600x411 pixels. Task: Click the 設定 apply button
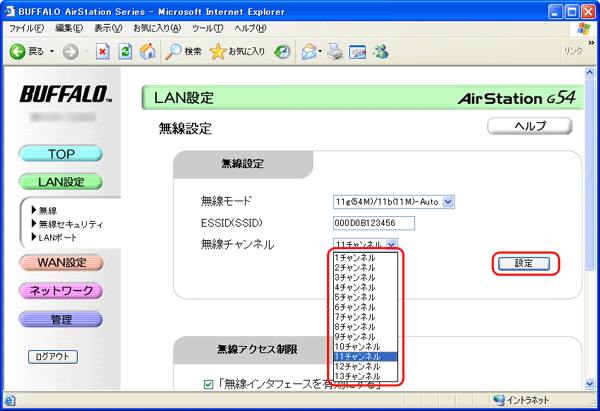pyautogui.click(x=524, y=263)
